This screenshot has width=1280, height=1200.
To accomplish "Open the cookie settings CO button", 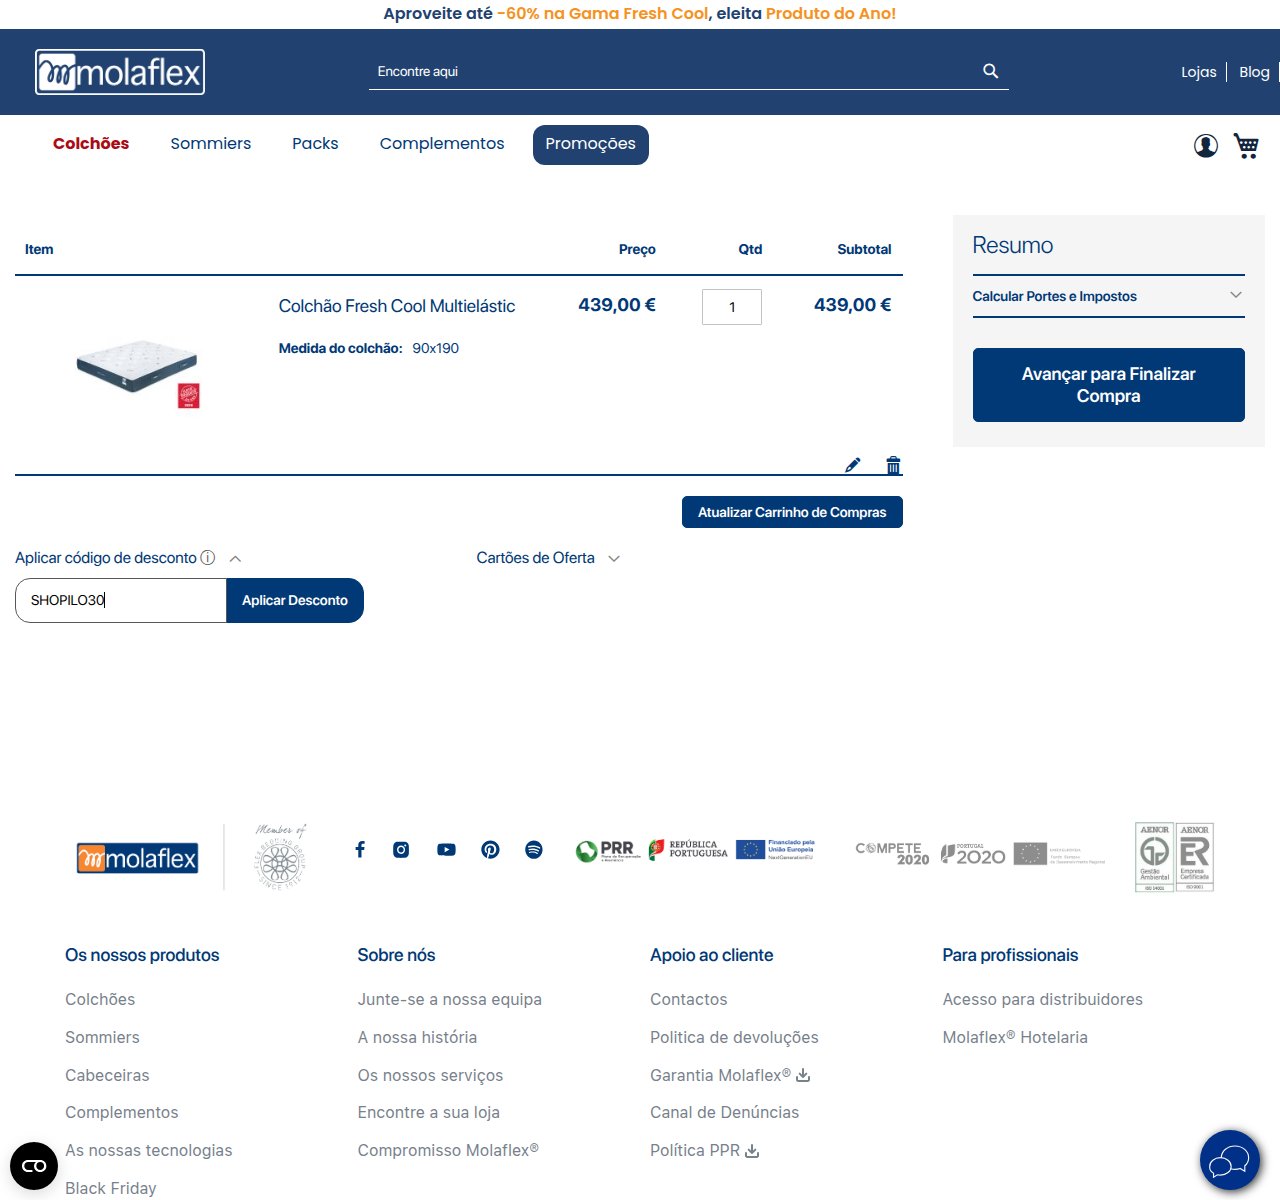I will pos(34,1166).
